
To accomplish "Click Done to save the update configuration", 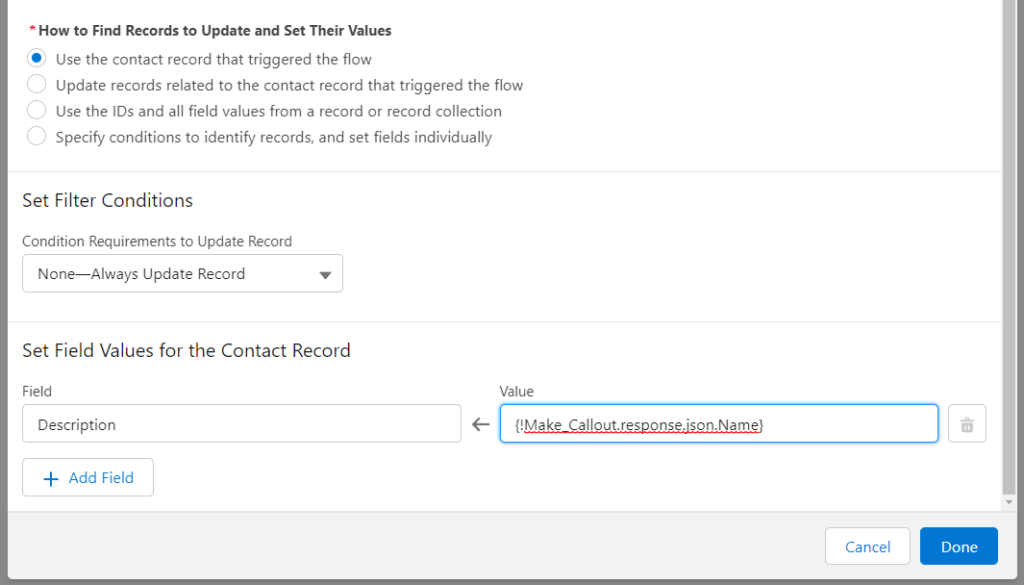I will pyautogui.click(x=958, y=546).
